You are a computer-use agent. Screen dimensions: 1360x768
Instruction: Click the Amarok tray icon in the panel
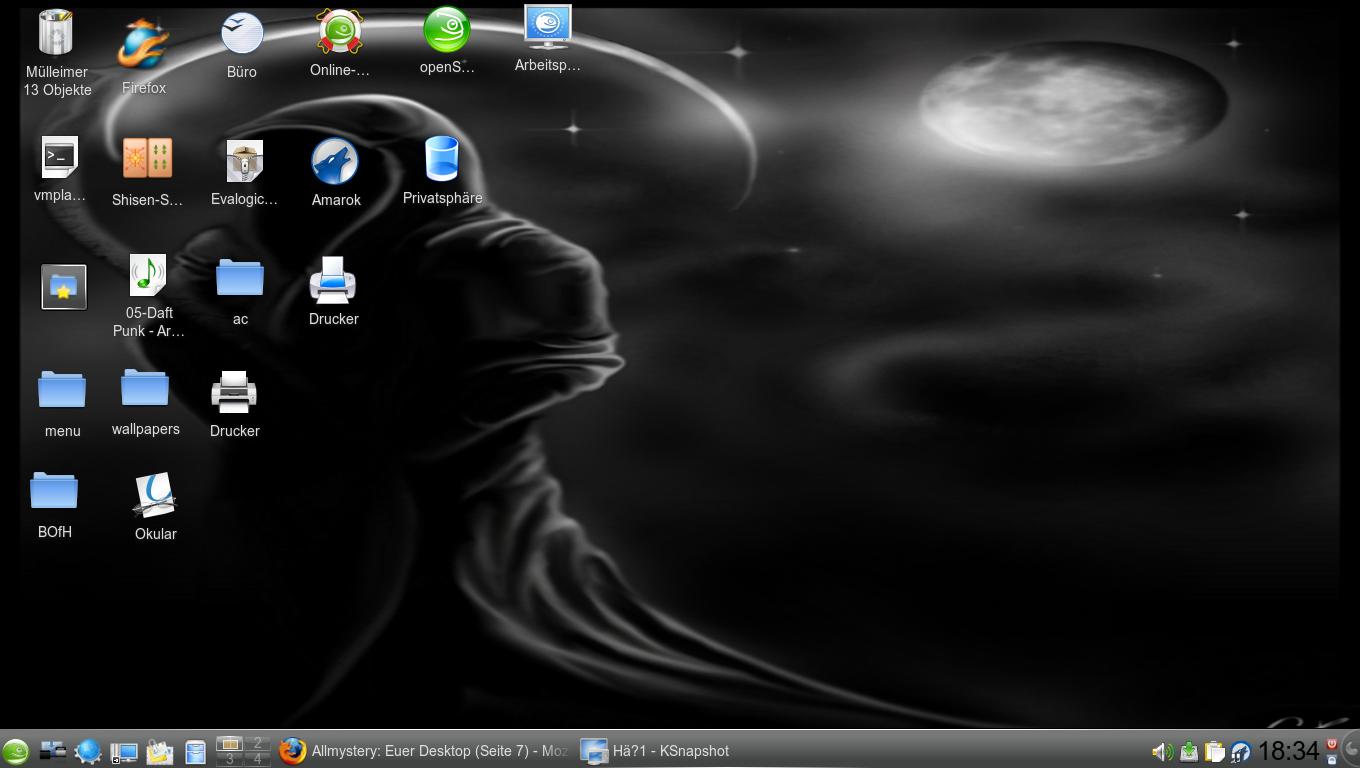[1240, 751]
